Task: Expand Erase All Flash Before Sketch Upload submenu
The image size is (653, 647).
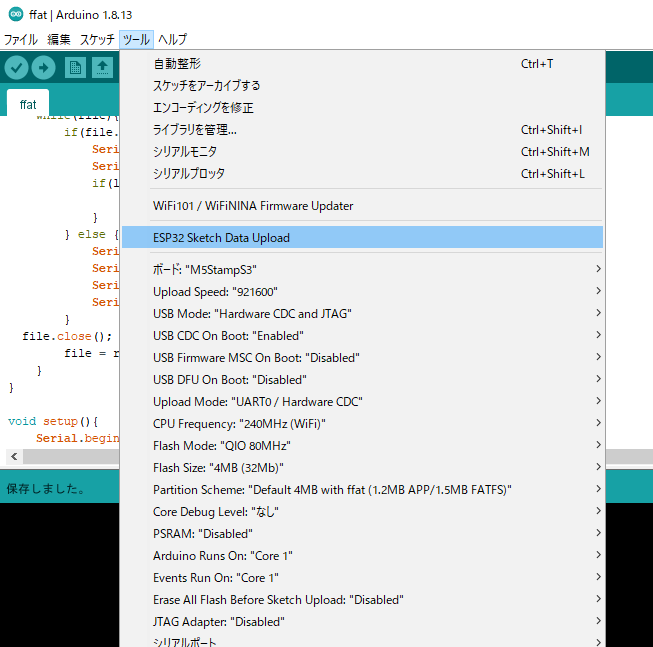Action: click(362, 600)
